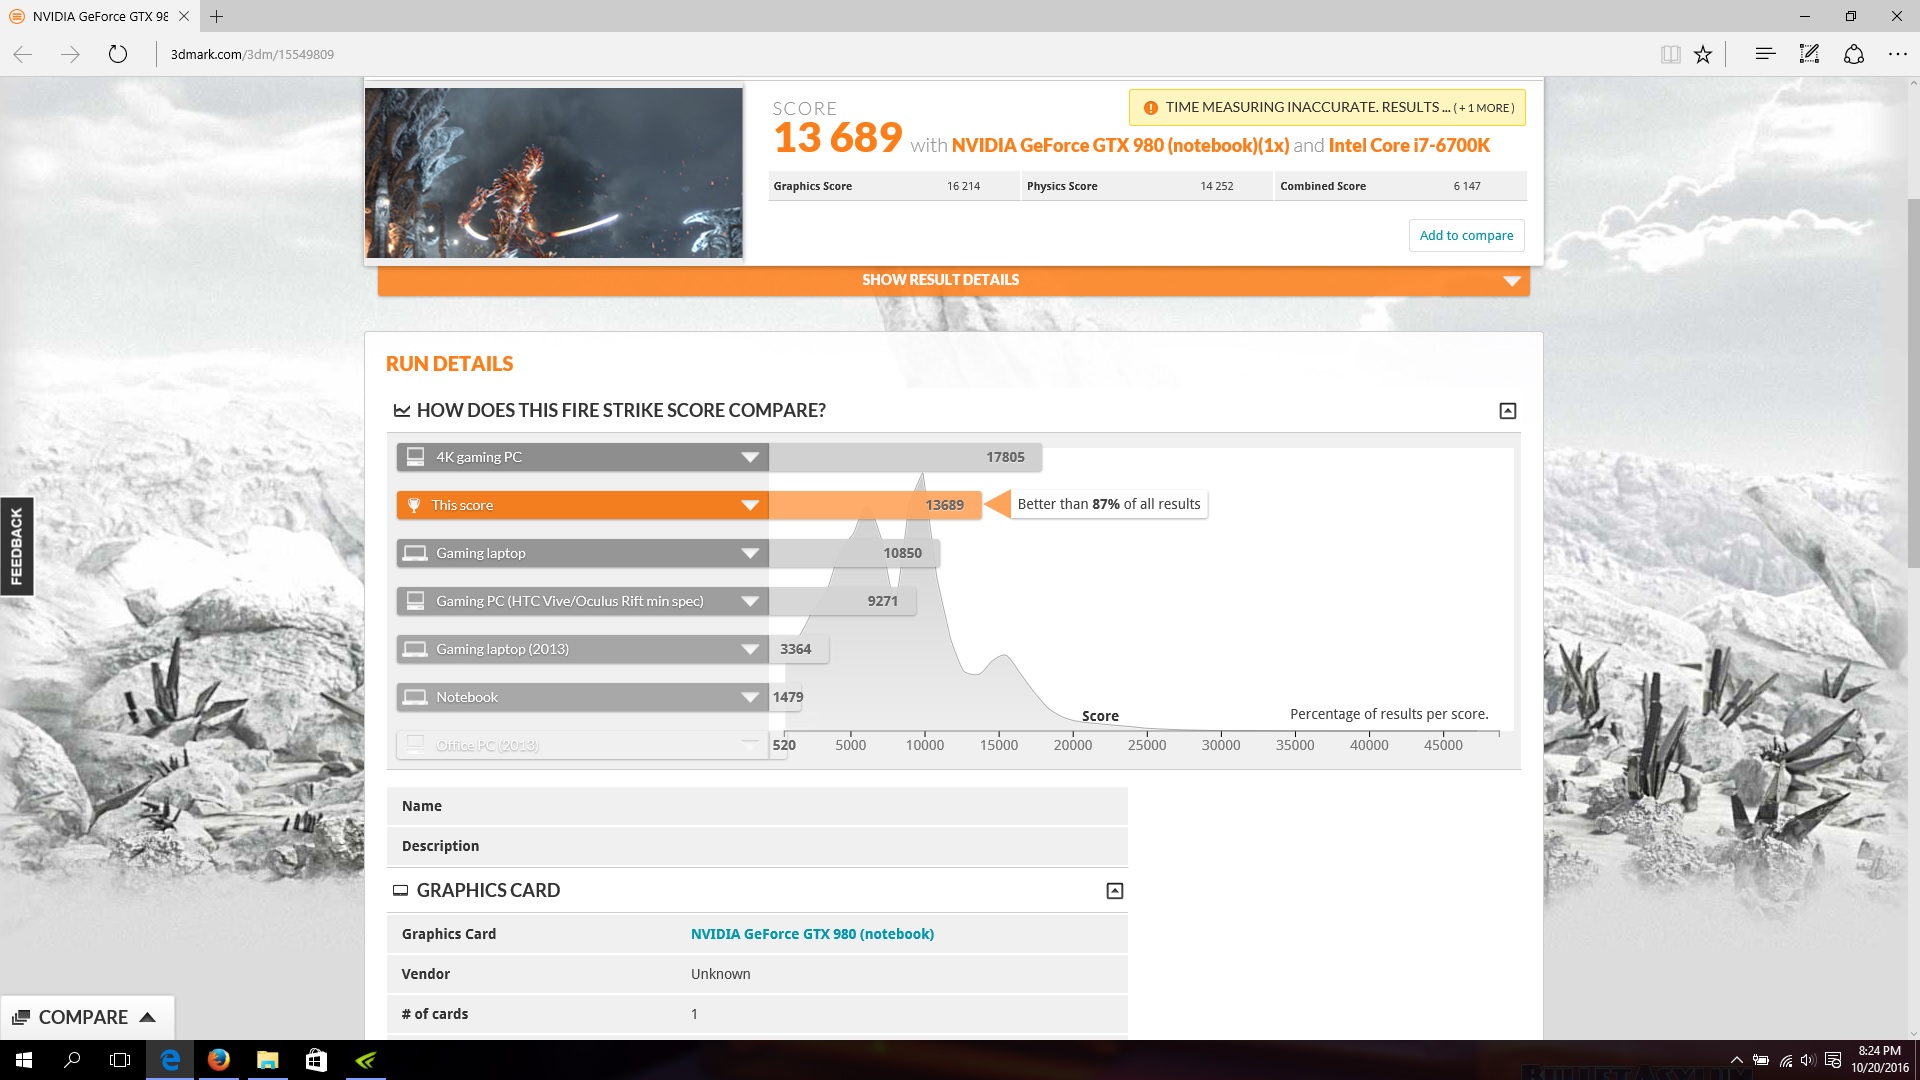Expand the Office PC (2013) dropdown
1920x1080 pixels.
pyautogui.click(x=750, y=745)
